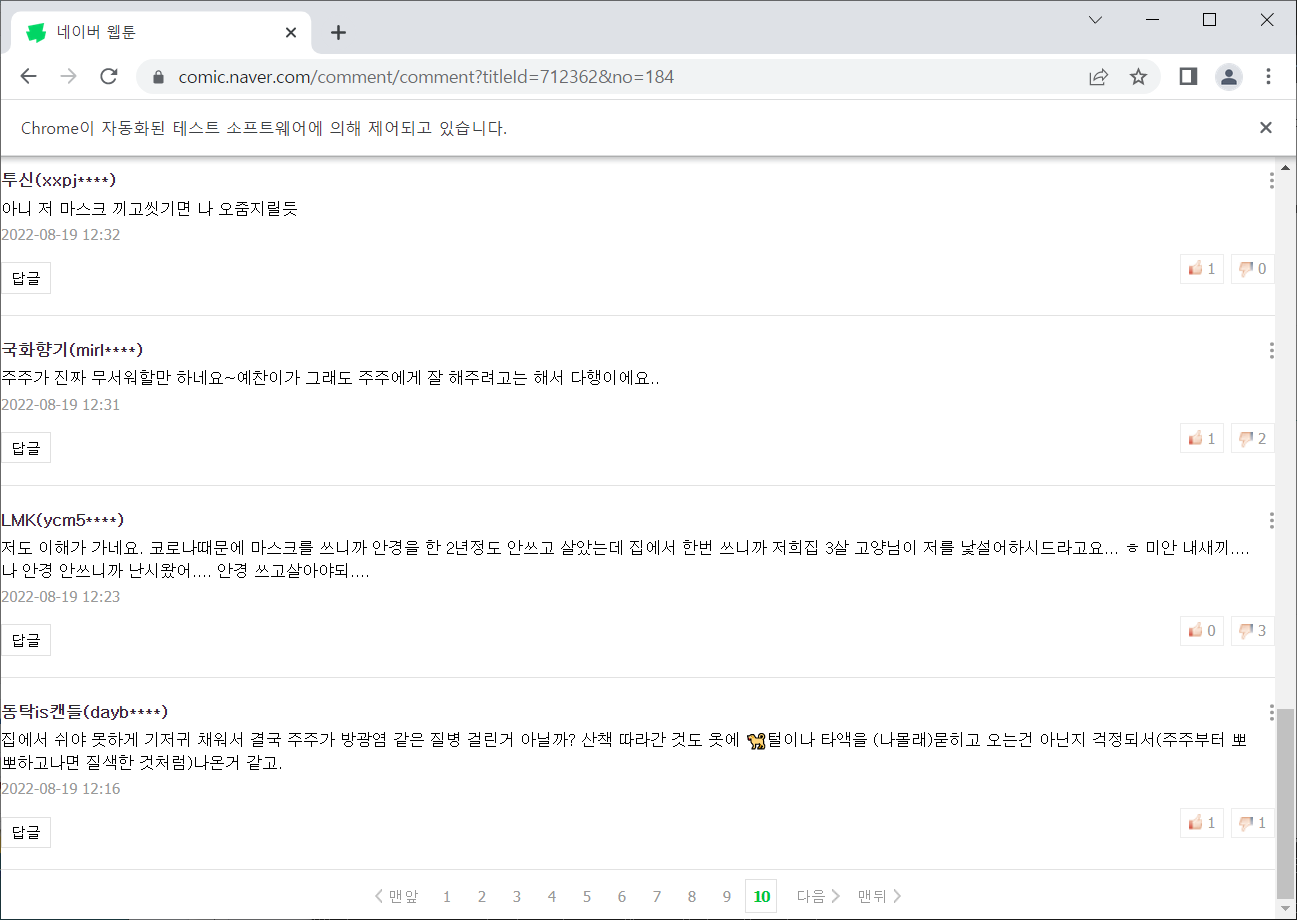
Task: Reply (답글) to the 투신(xxpj****) comment
Action: coord(26,278)
